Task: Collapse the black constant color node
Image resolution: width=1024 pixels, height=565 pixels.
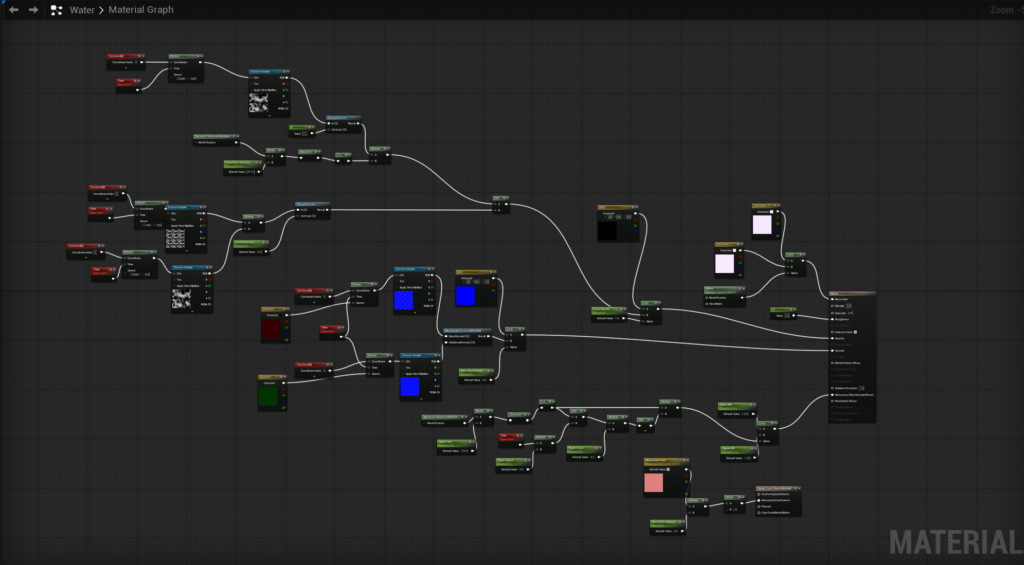Action: coord(636,208)
